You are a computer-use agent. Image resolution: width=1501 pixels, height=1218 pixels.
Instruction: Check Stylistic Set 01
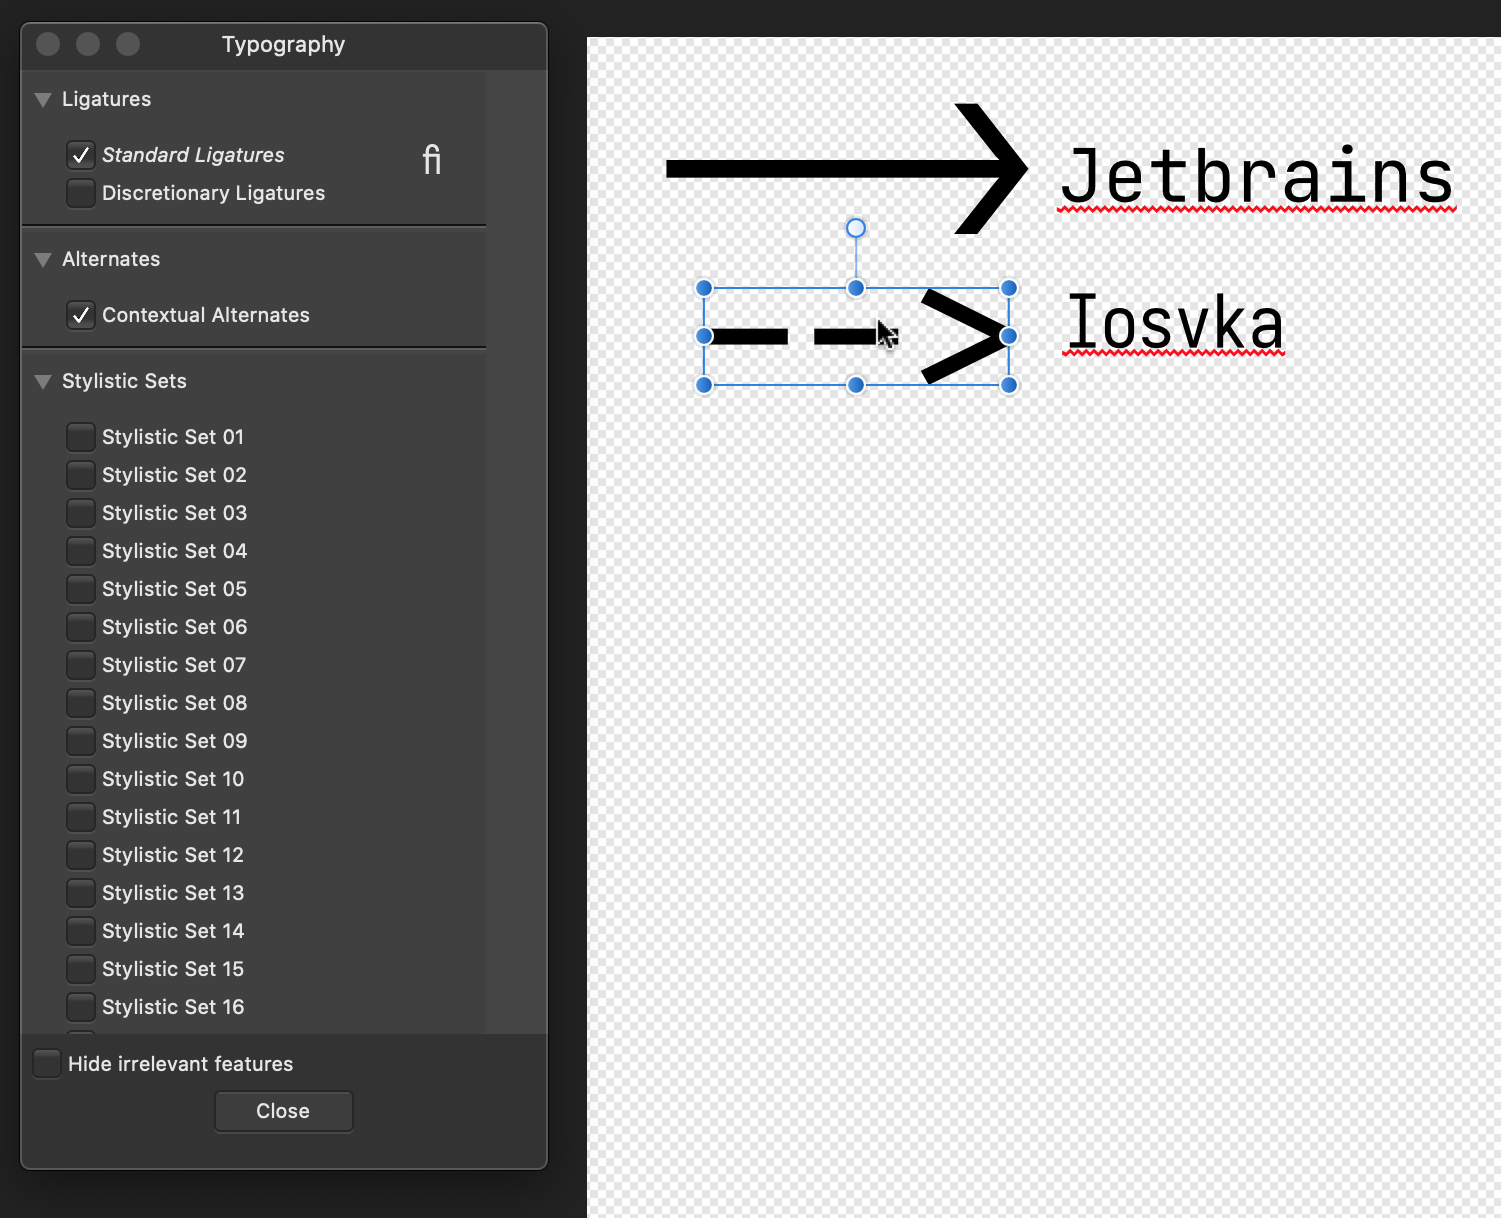click(81, 437)
